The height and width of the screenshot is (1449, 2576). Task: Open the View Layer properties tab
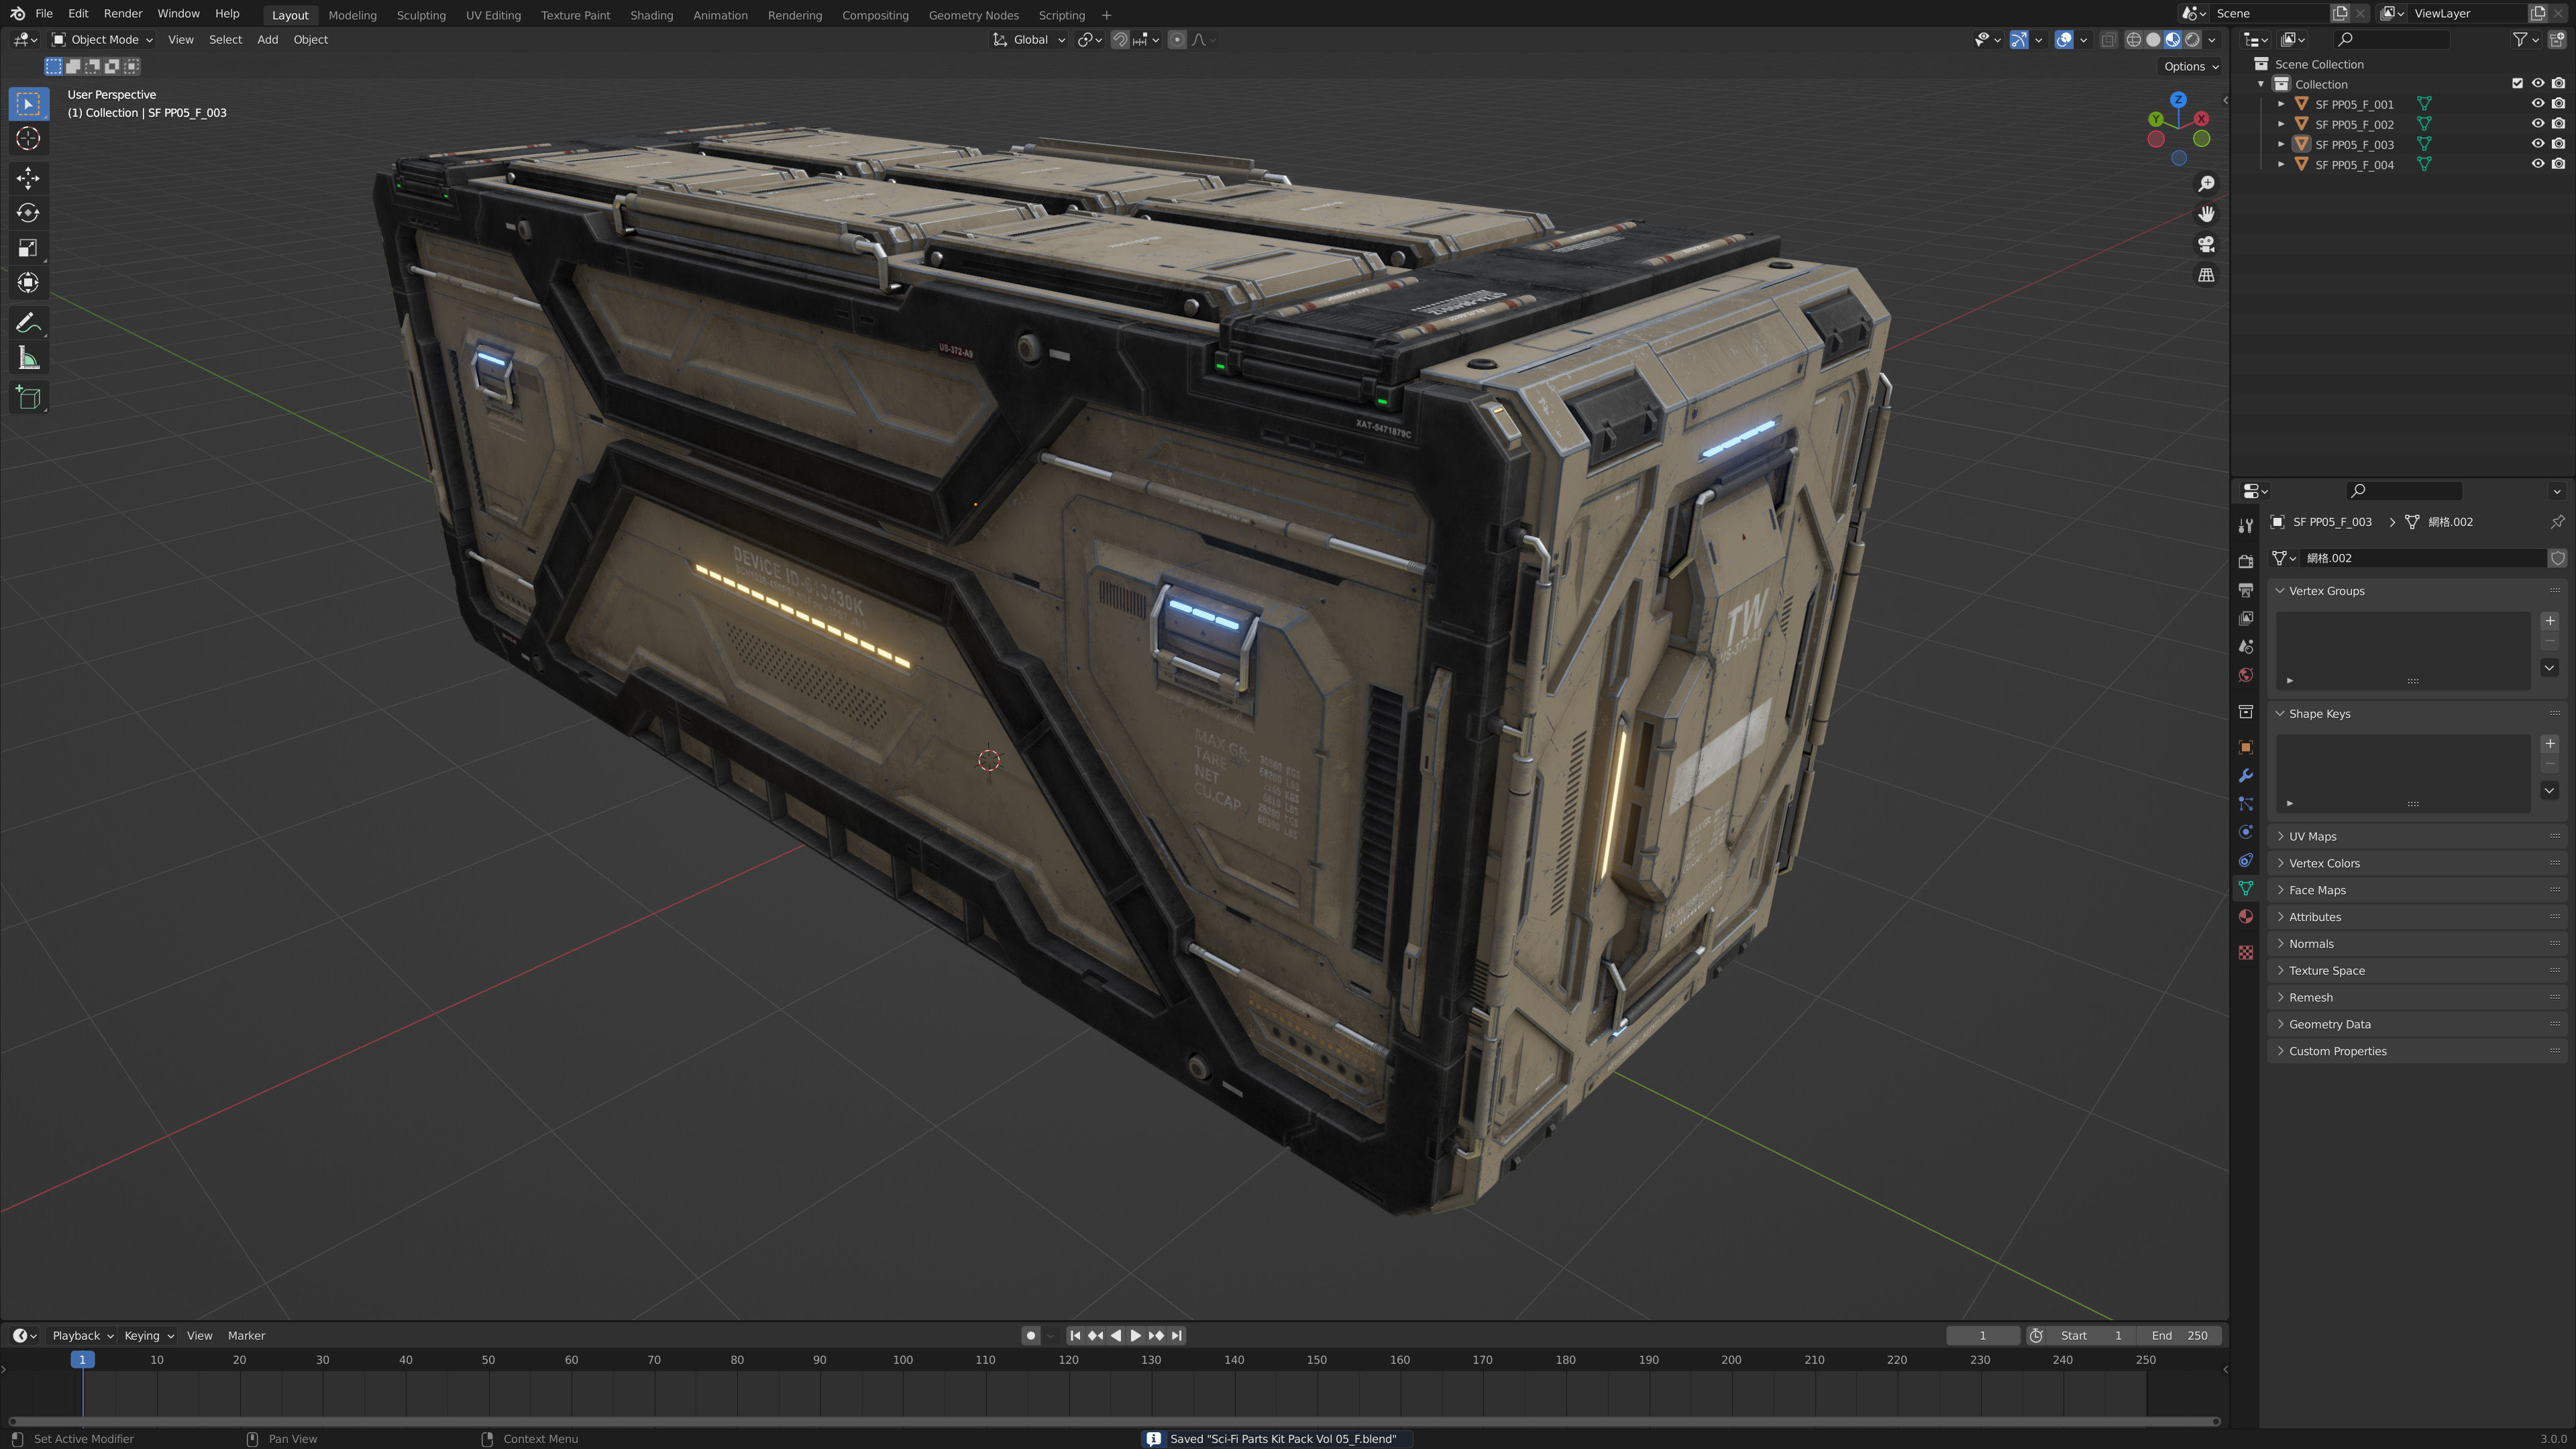(x=2246, y=618)
